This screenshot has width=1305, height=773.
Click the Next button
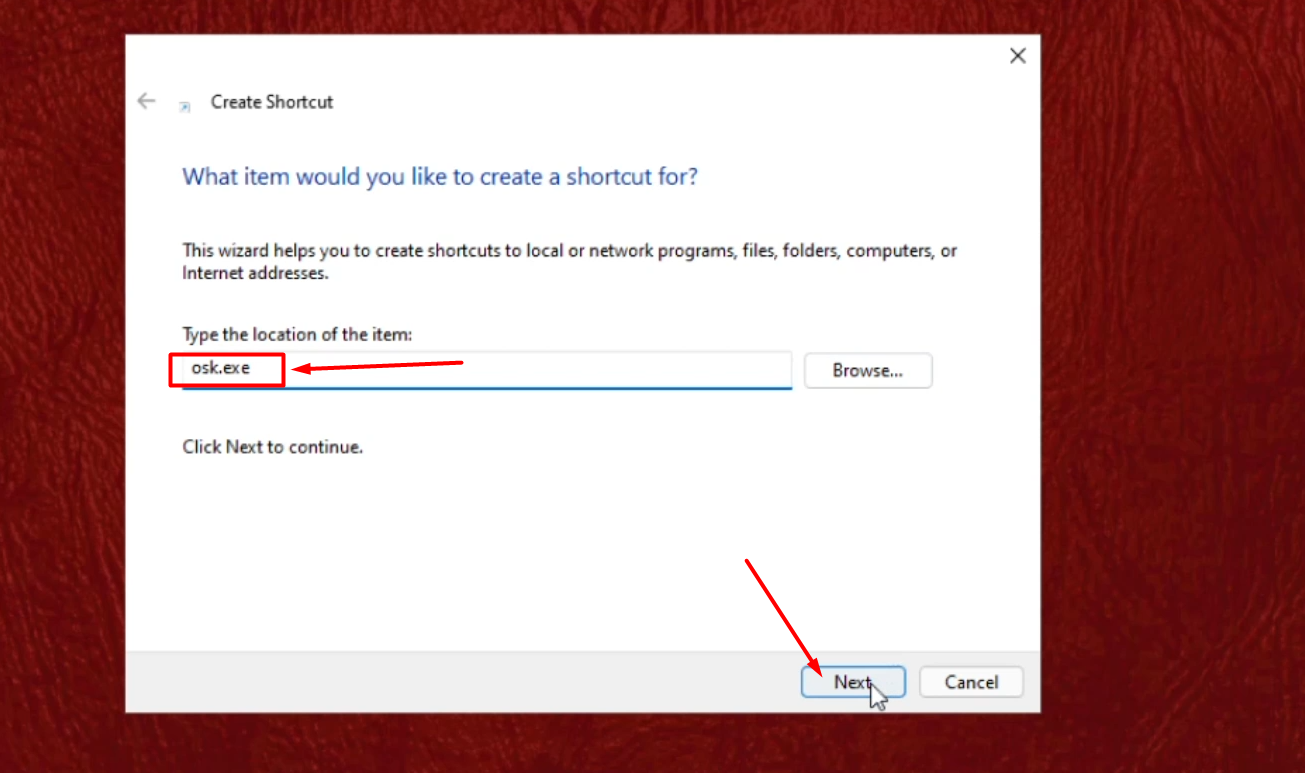[853, 682]
